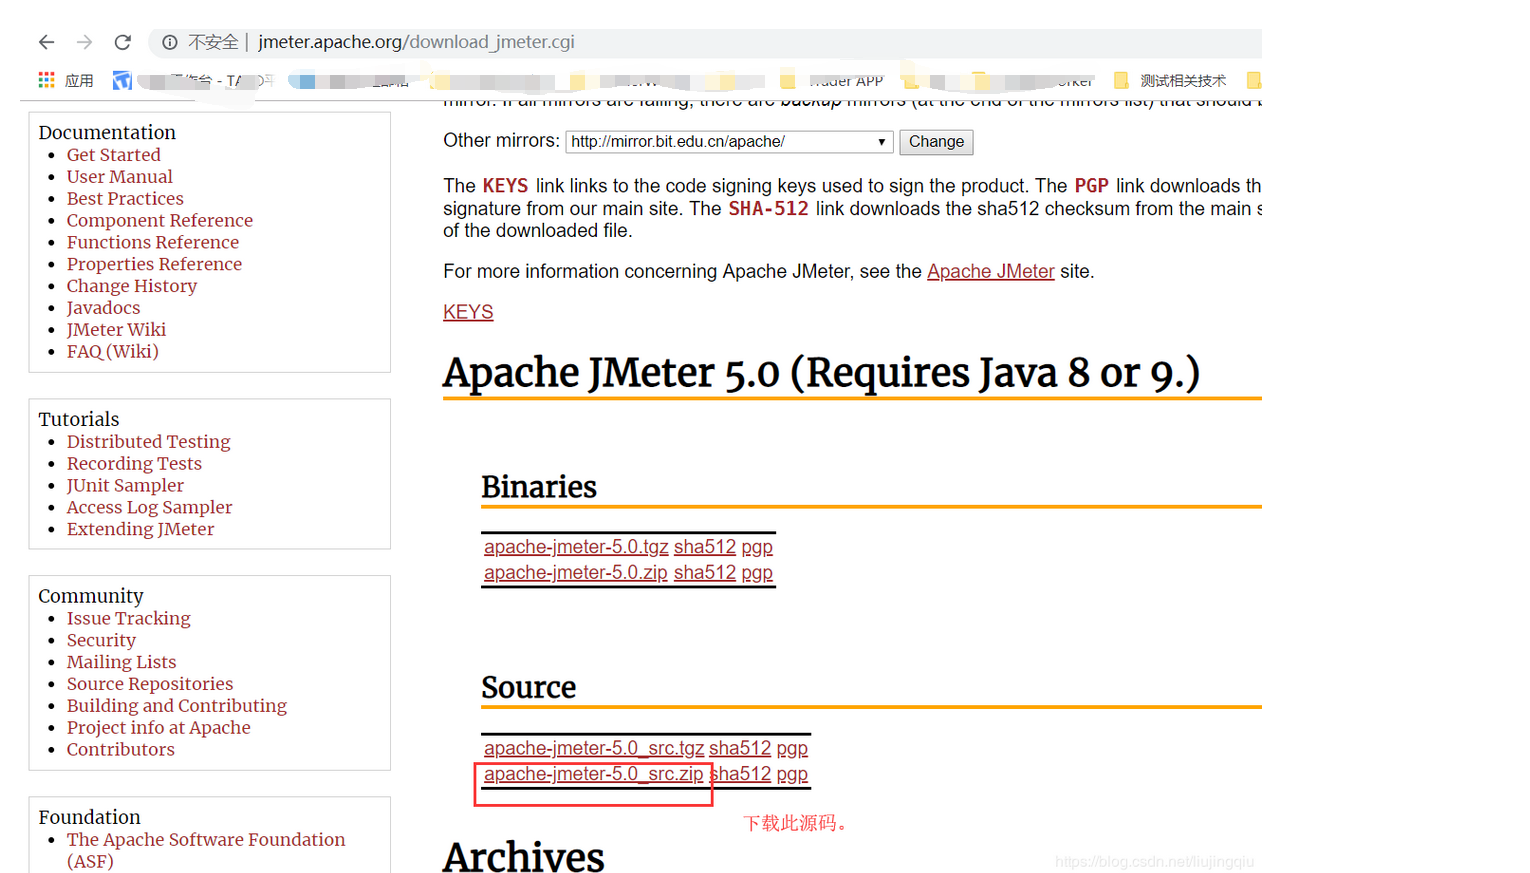Open Project info at Apache
This screenshot has height=873, width=1530.
click(158, 729)
